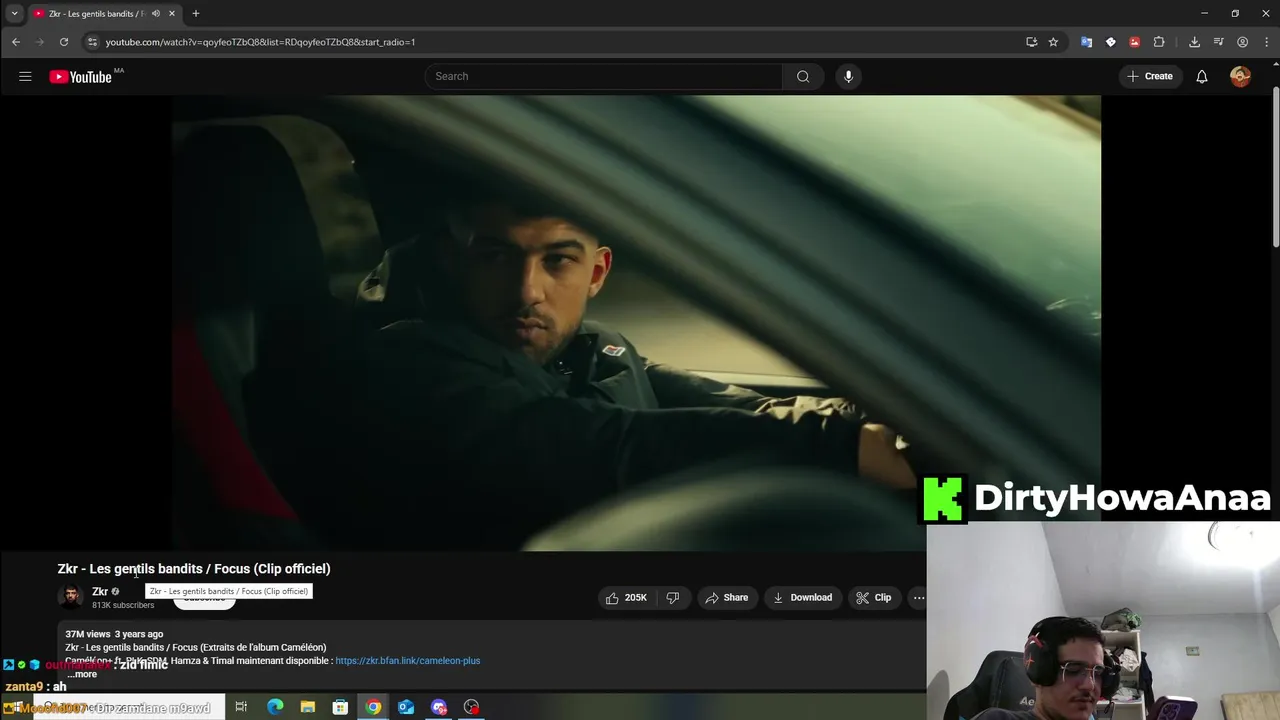
Task: Open Chrome profile icon in toolbar
Action: (x=1243, y=42)
